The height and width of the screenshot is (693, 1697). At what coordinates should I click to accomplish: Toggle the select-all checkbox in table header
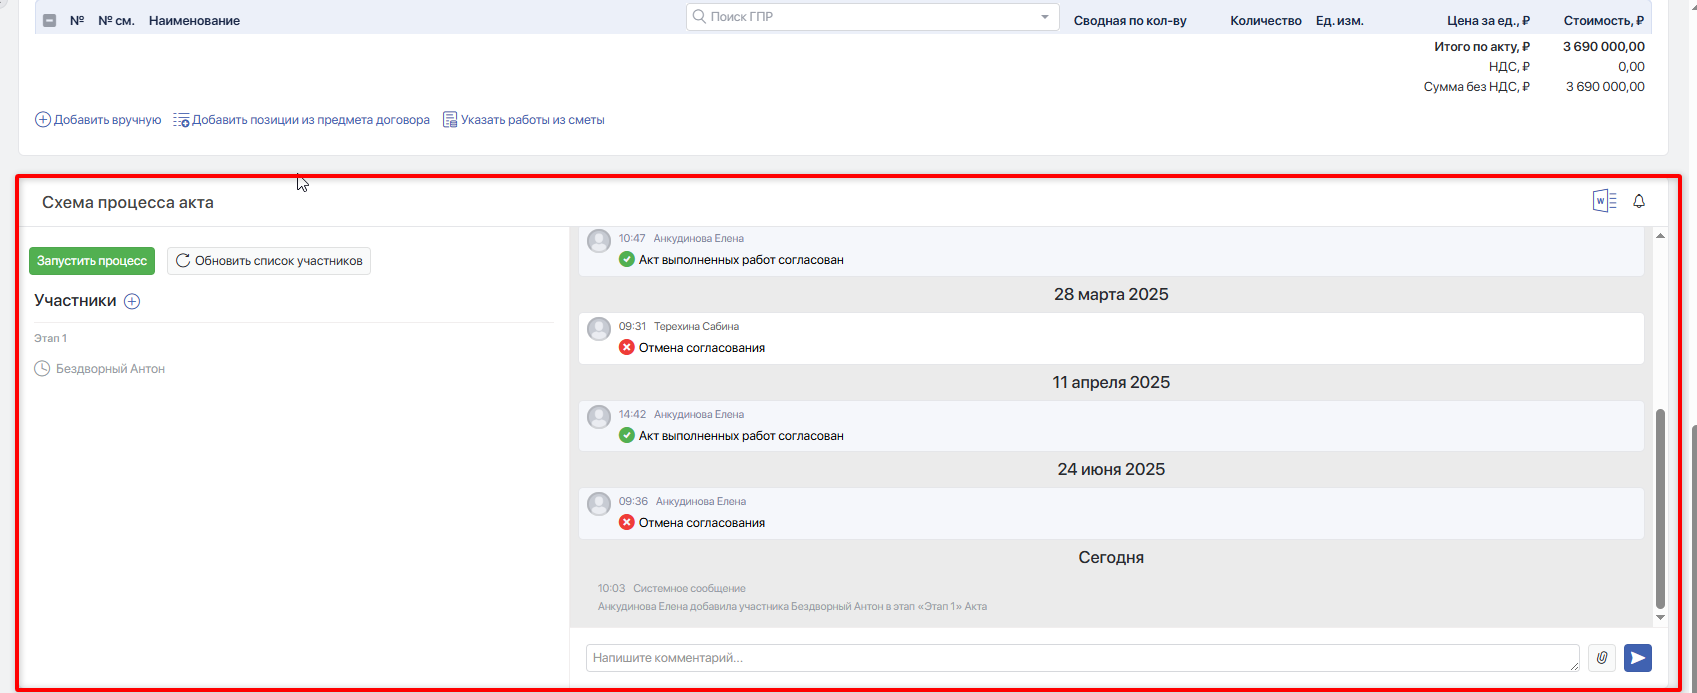(x=50, y=20)
